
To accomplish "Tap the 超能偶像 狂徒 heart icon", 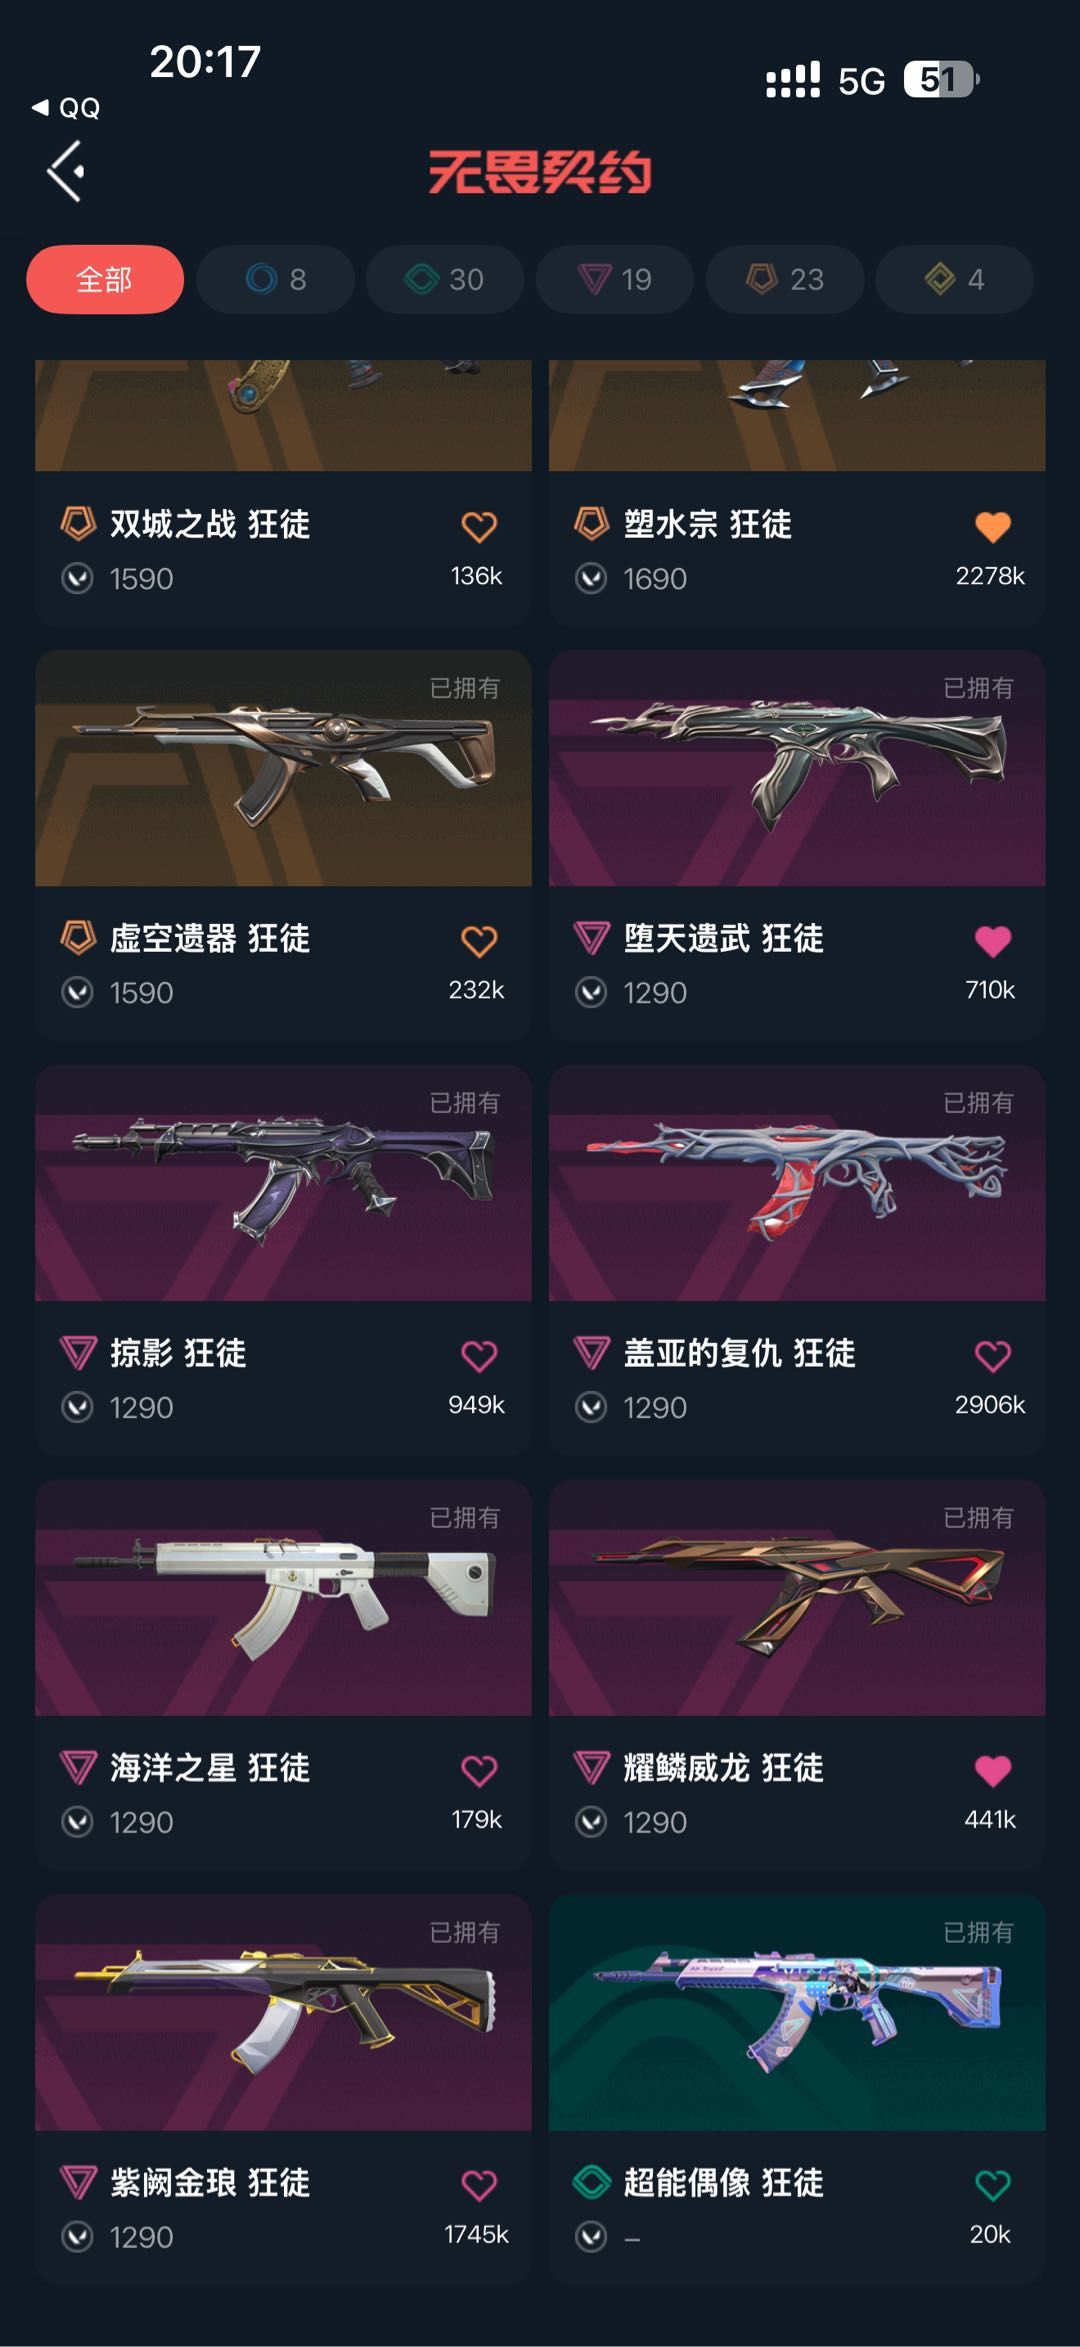I will (993, 2185).
